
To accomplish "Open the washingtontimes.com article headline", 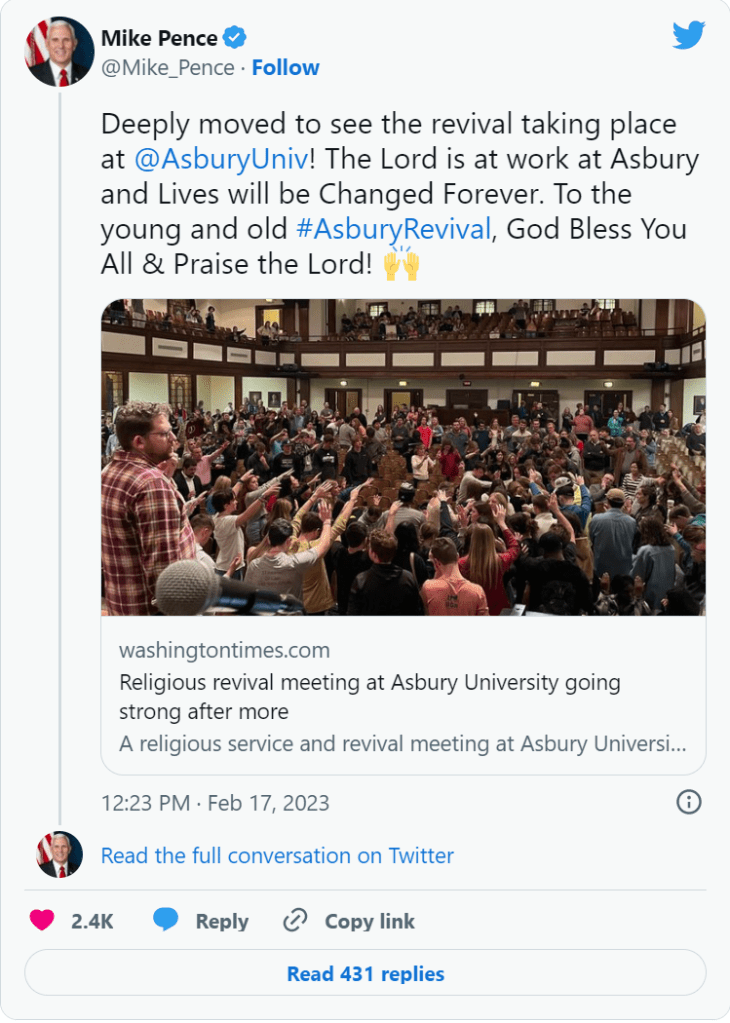I will coord(370,697).
